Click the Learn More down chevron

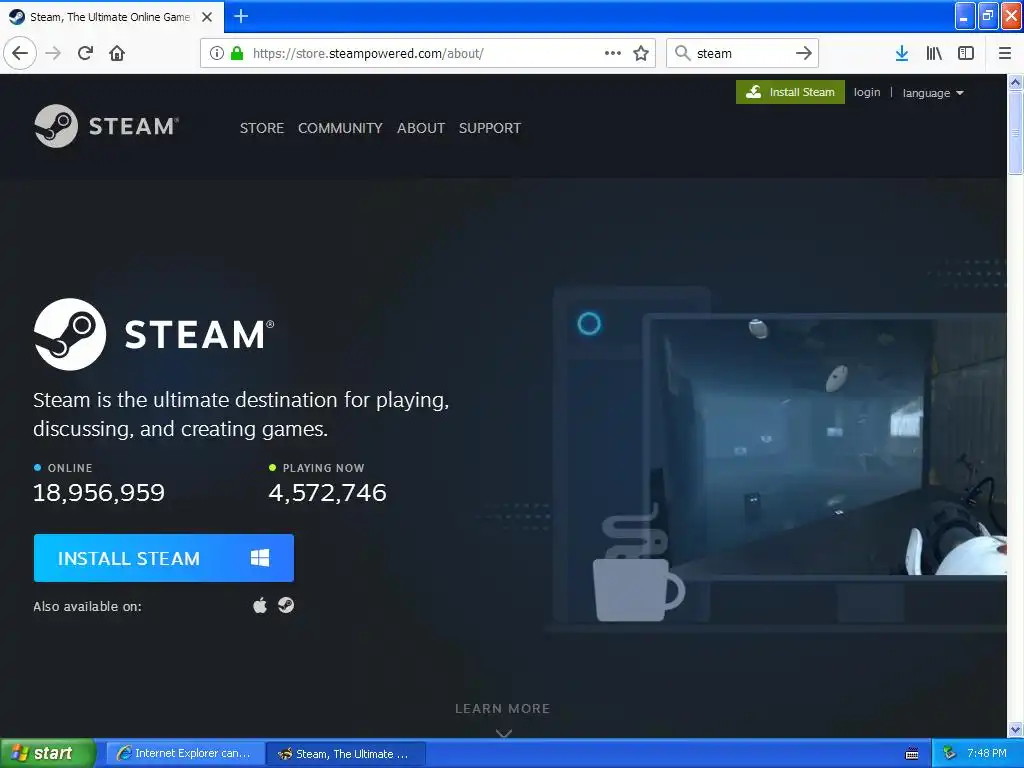coord(504,733)
